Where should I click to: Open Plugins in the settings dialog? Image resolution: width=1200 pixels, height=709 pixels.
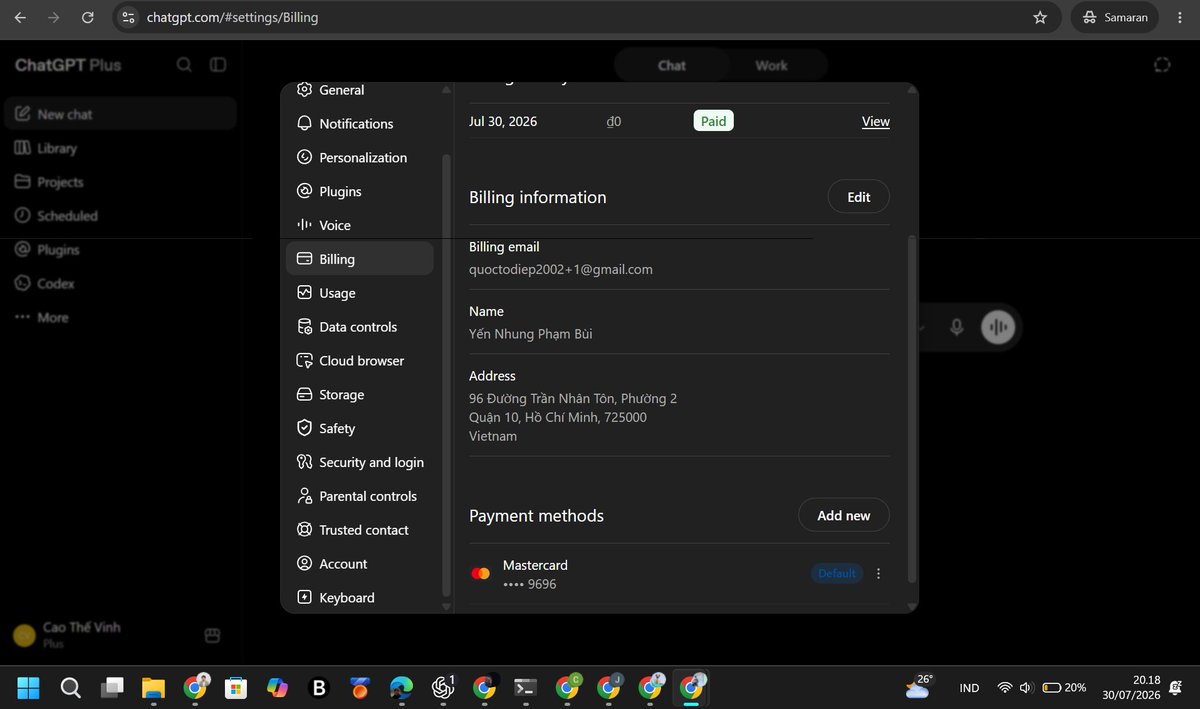pos(360,192)
